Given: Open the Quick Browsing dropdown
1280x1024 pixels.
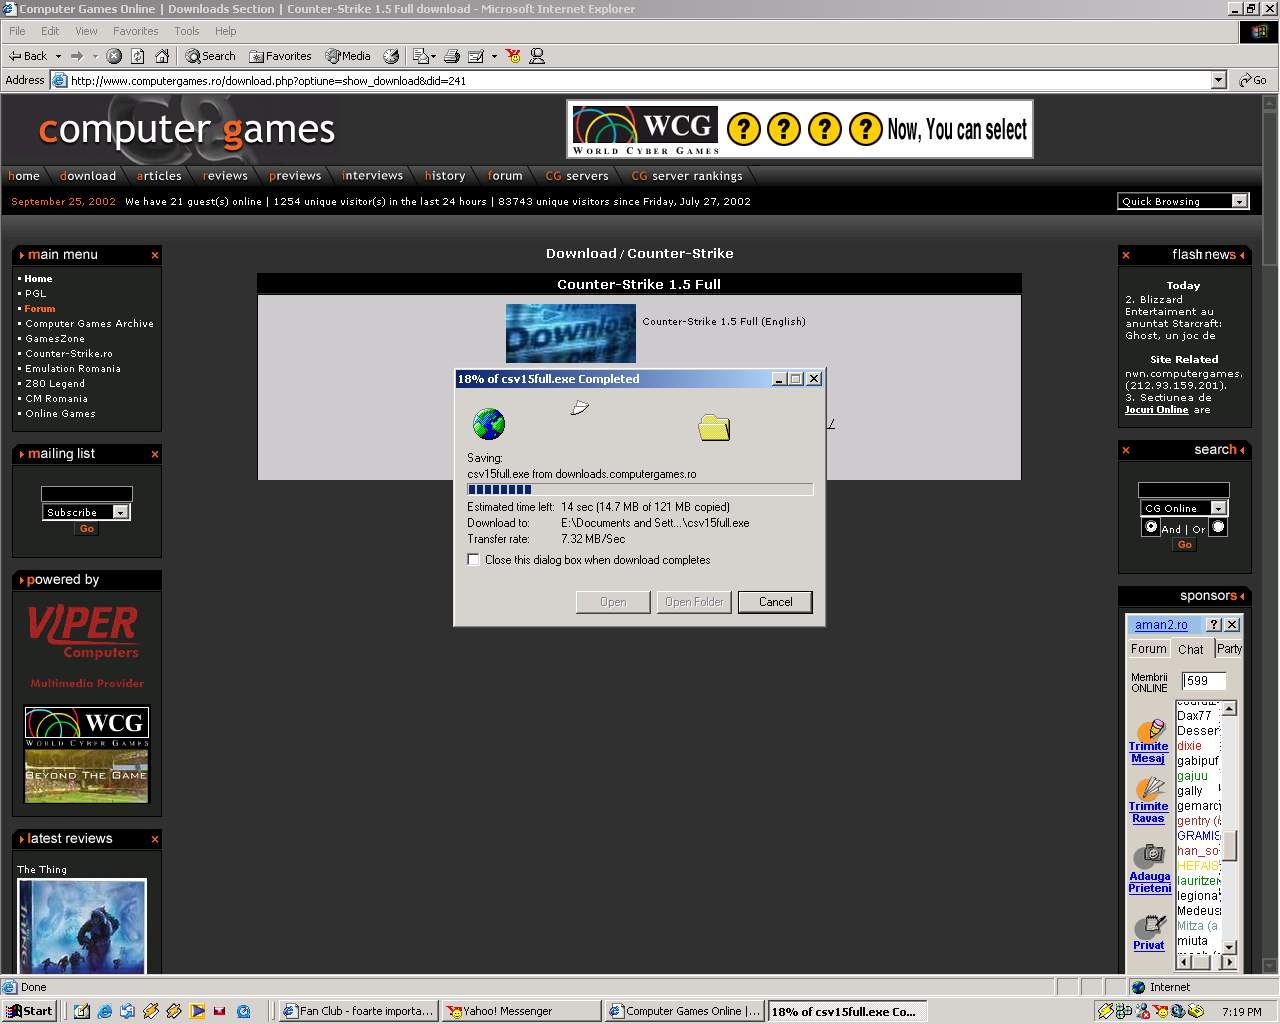Looking at the screenshot, I should [1183, 201].
